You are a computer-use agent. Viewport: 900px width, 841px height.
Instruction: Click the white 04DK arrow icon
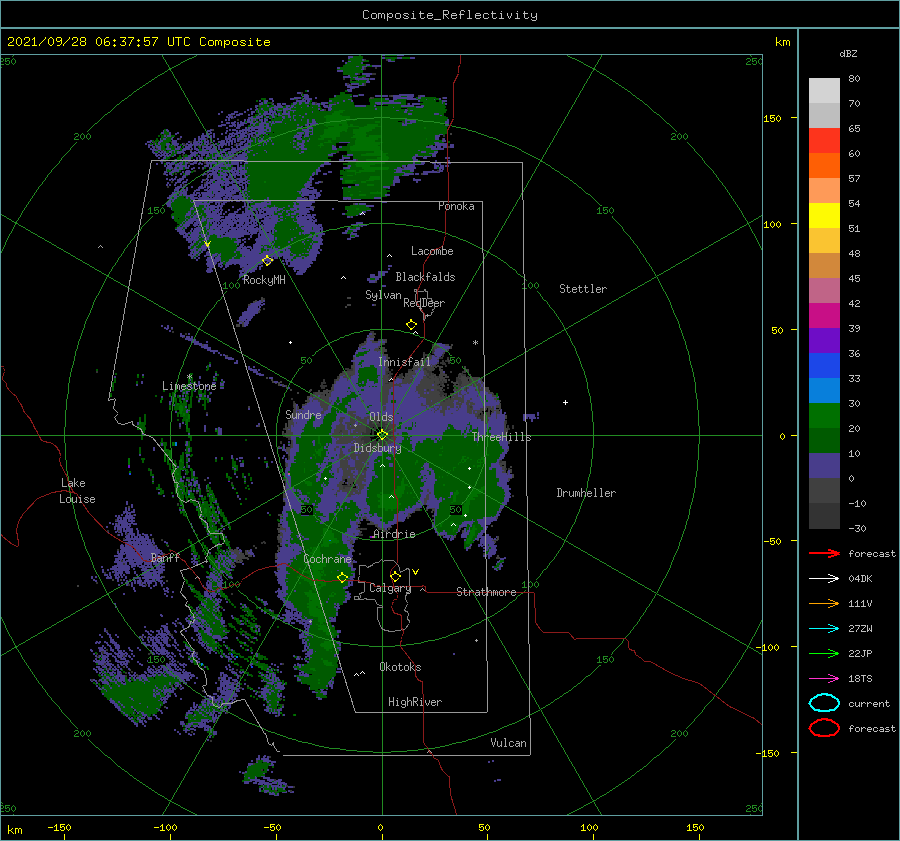[824, 579]
